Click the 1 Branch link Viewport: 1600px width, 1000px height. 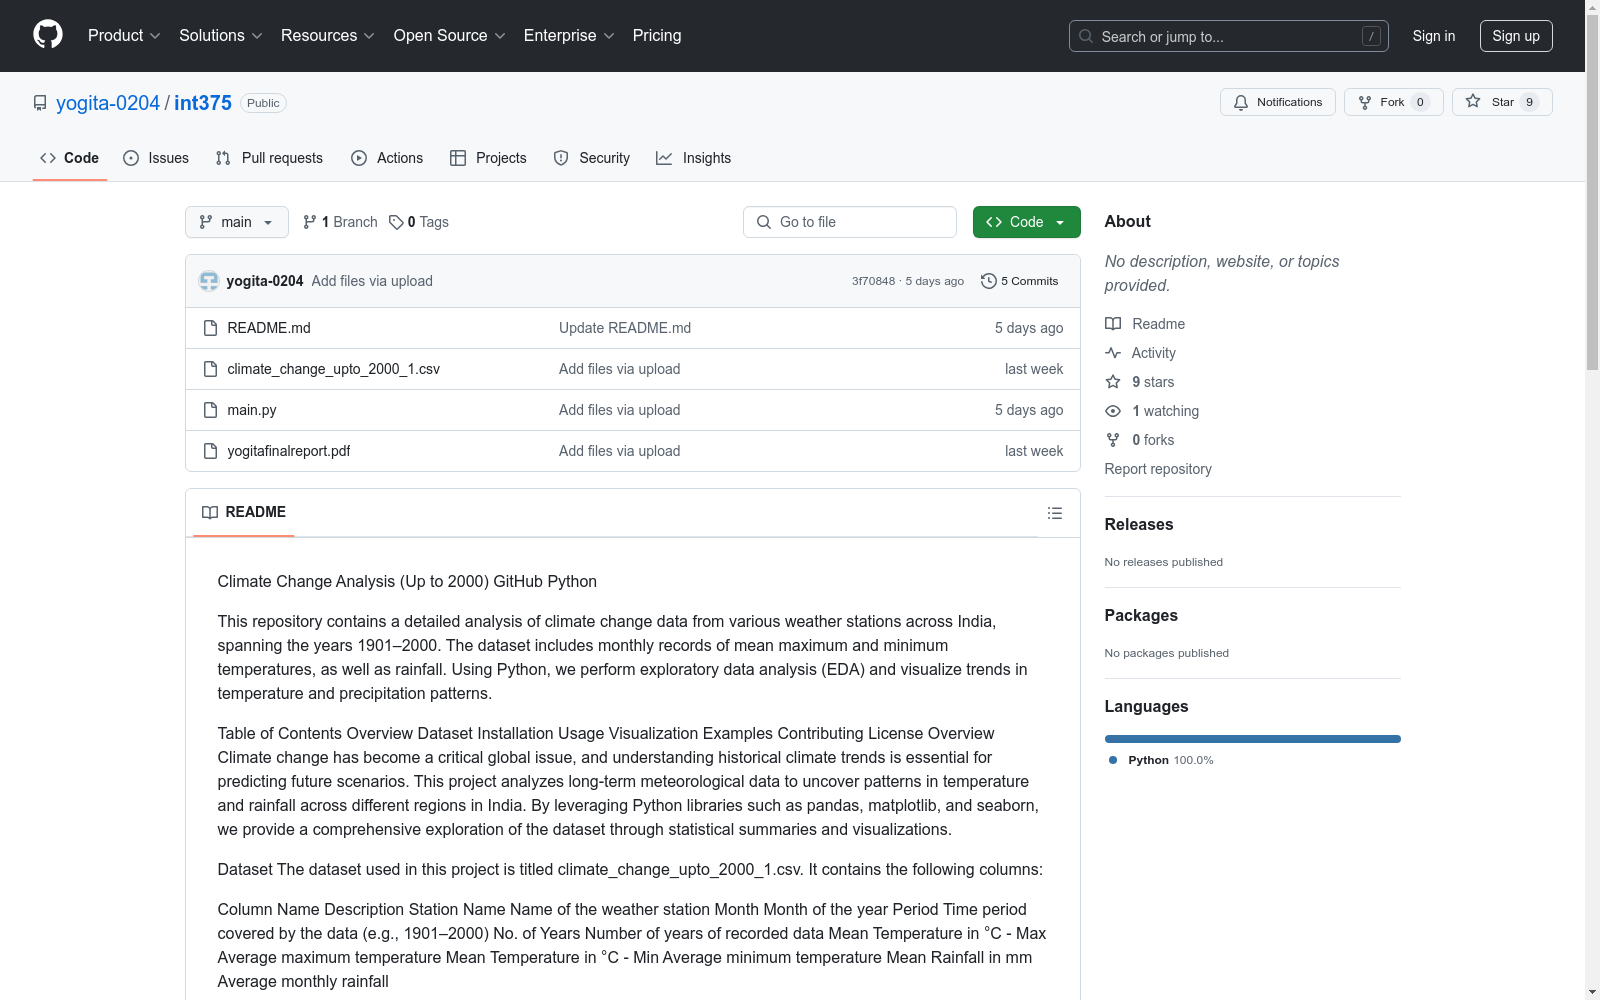pos(340,222)
